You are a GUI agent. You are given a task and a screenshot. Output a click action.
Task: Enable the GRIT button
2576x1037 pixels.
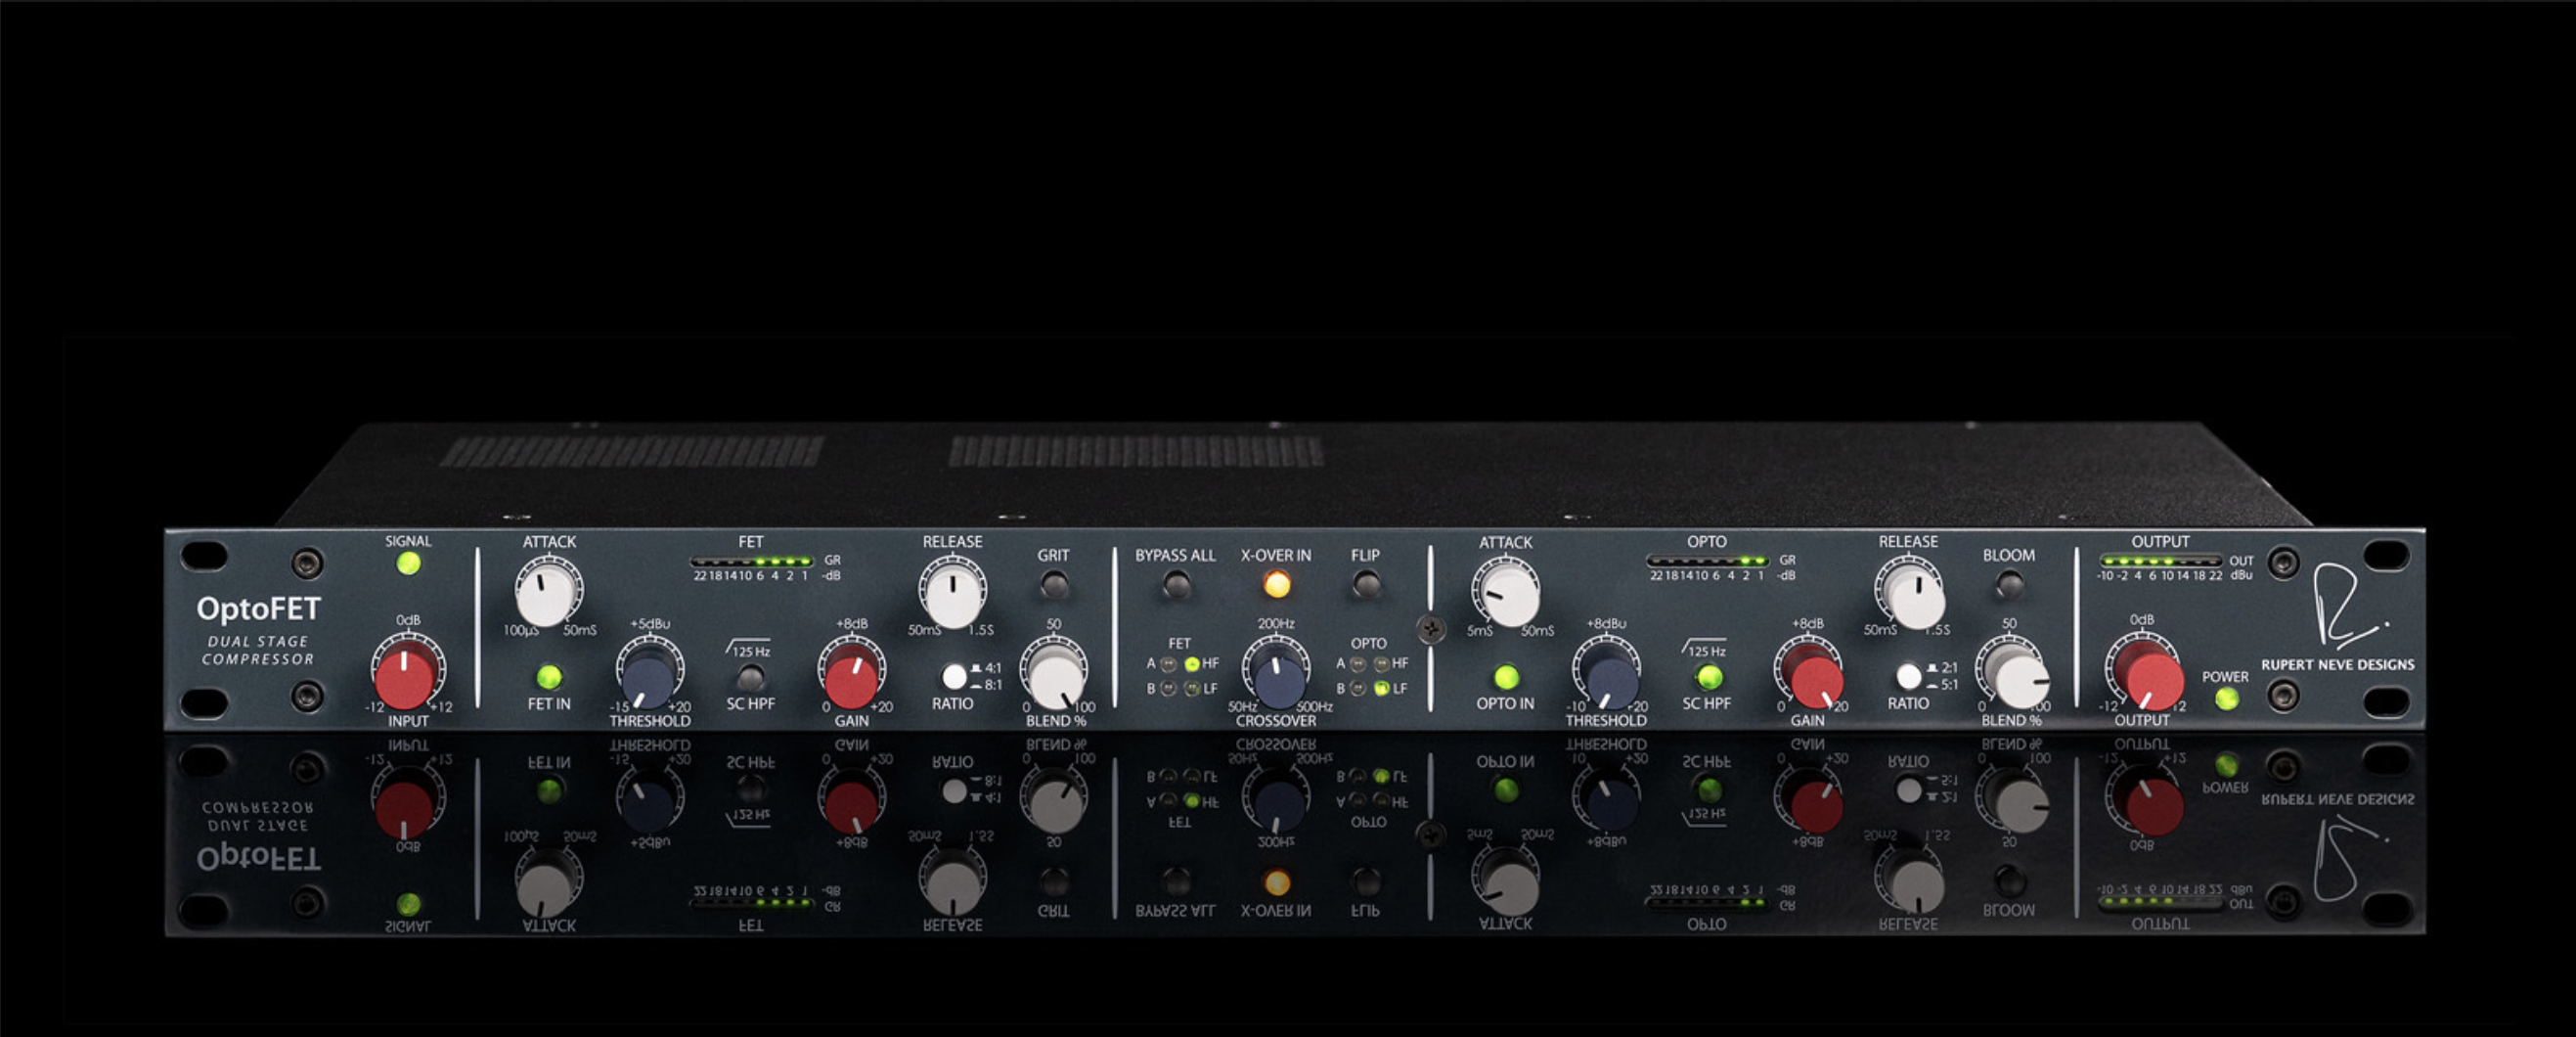[1053, 584]
